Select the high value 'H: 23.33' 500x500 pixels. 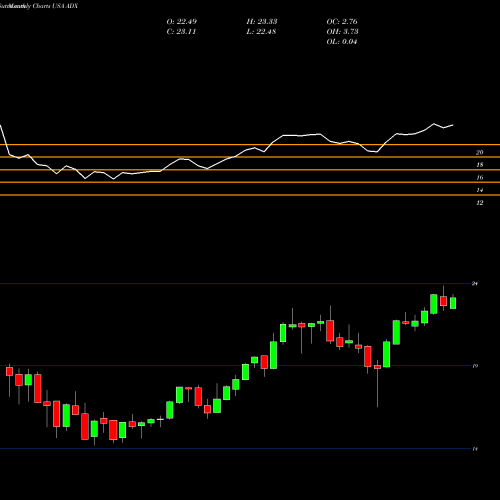point(262,22)
